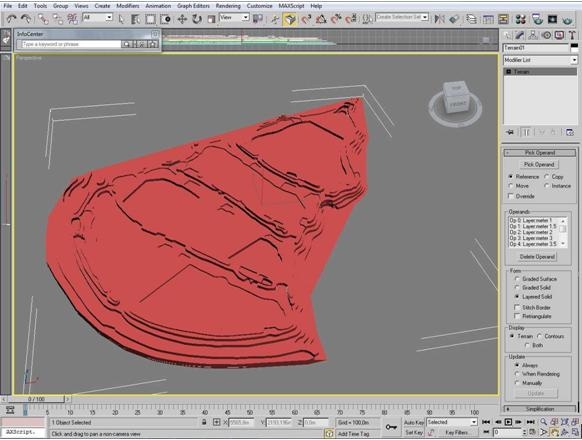Image resolution: width=582 pixels, height=440 pixels.
Task: Click the Undo arrow icon
Action: [x=12, y=19]
